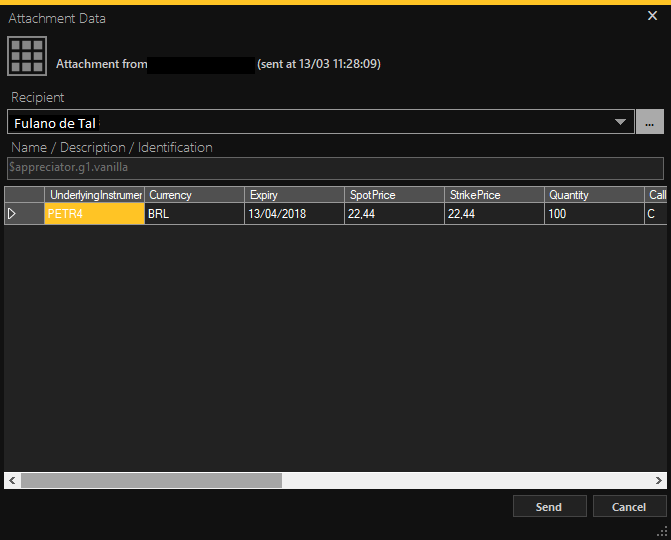The width and height of the screenshot is (671, 540).
Task: Select the 13/04/2018 expiry cell
Action: (x=294, y=214)
